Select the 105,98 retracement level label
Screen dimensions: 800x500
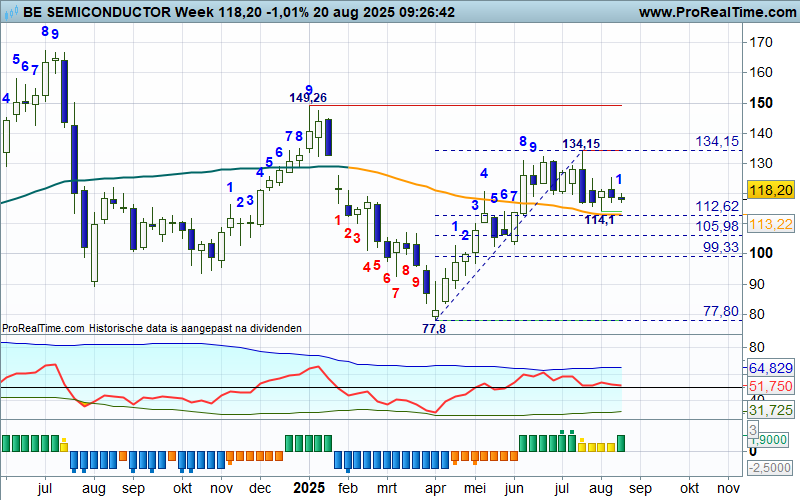click(719, 226)
